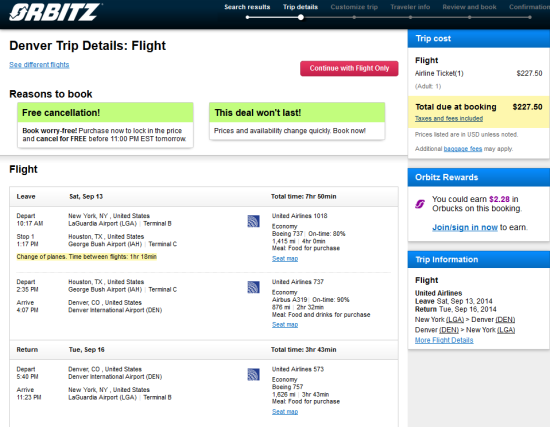Click the Review and book progress step

469,7
